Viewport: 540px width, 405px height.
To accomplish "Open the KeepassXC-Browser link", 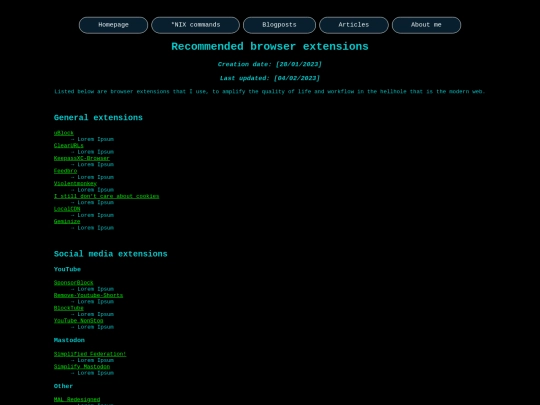I will click(x=82, y=158).
